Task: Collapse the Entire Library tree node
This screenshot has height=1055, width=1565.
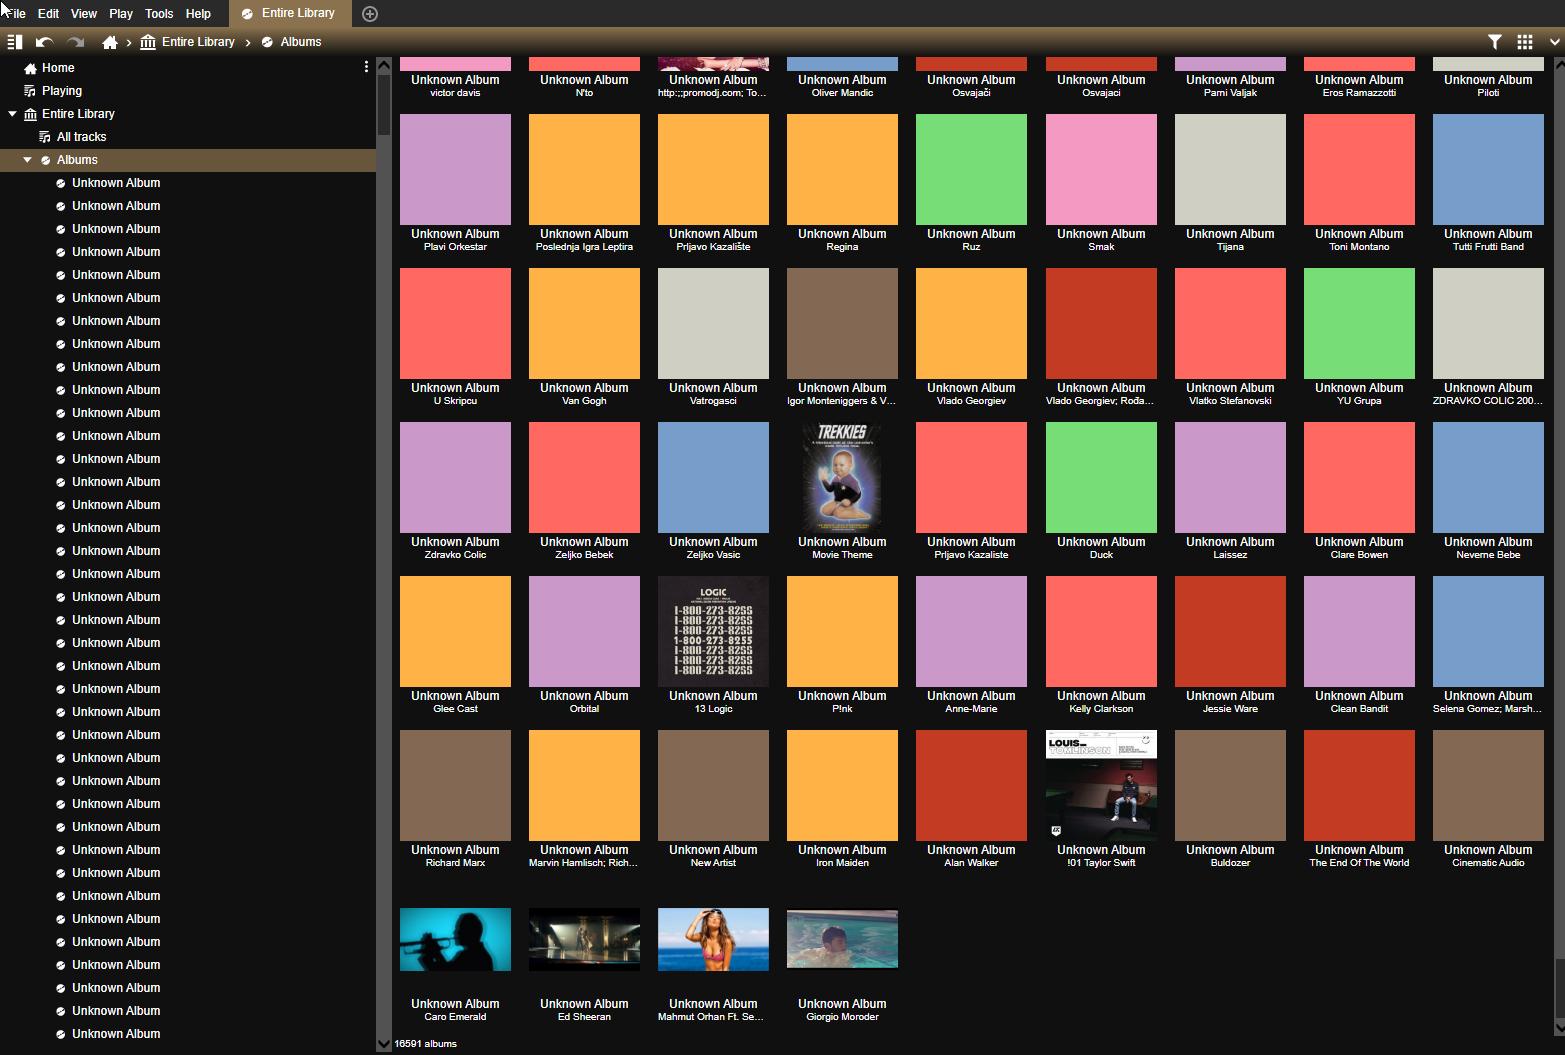Action: (12, 114)
